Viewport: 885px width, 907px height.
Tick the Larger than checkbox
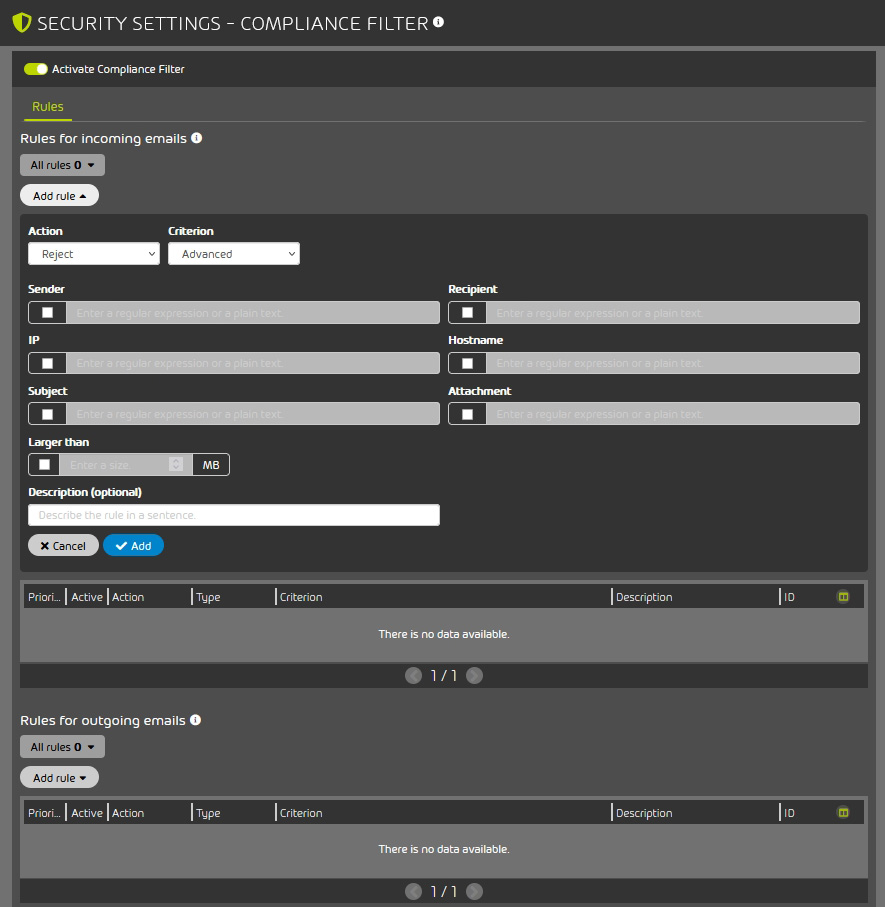point(44,465)
